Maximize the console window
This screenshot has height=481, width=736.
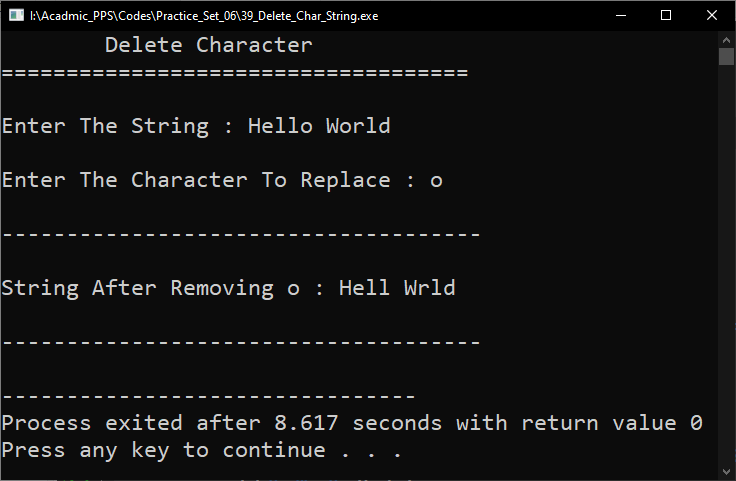(665, 15)
